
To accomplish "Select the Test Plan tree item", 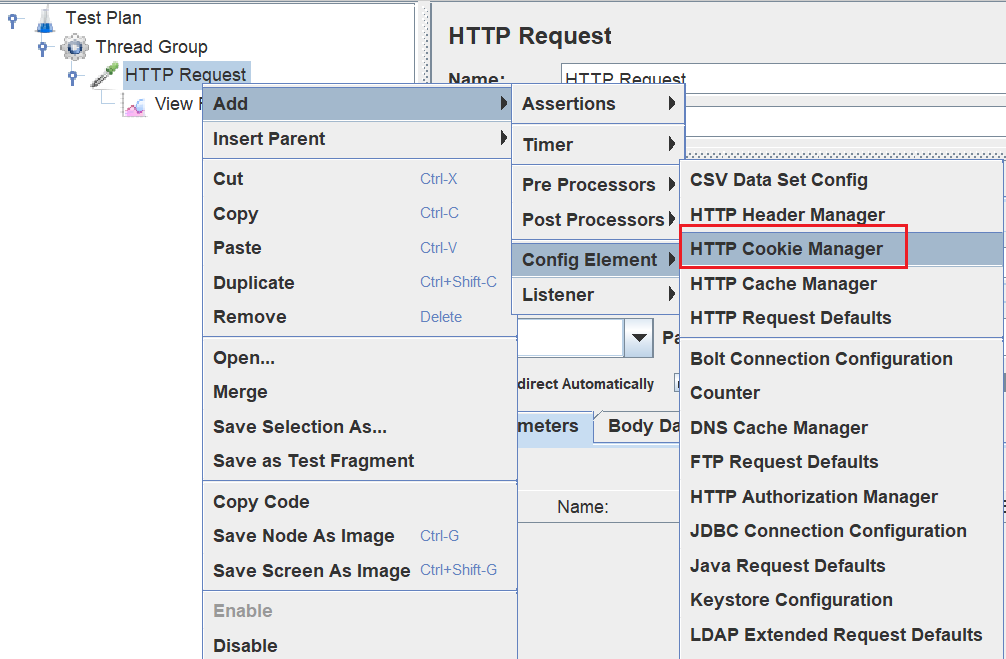I will point(103,18).
